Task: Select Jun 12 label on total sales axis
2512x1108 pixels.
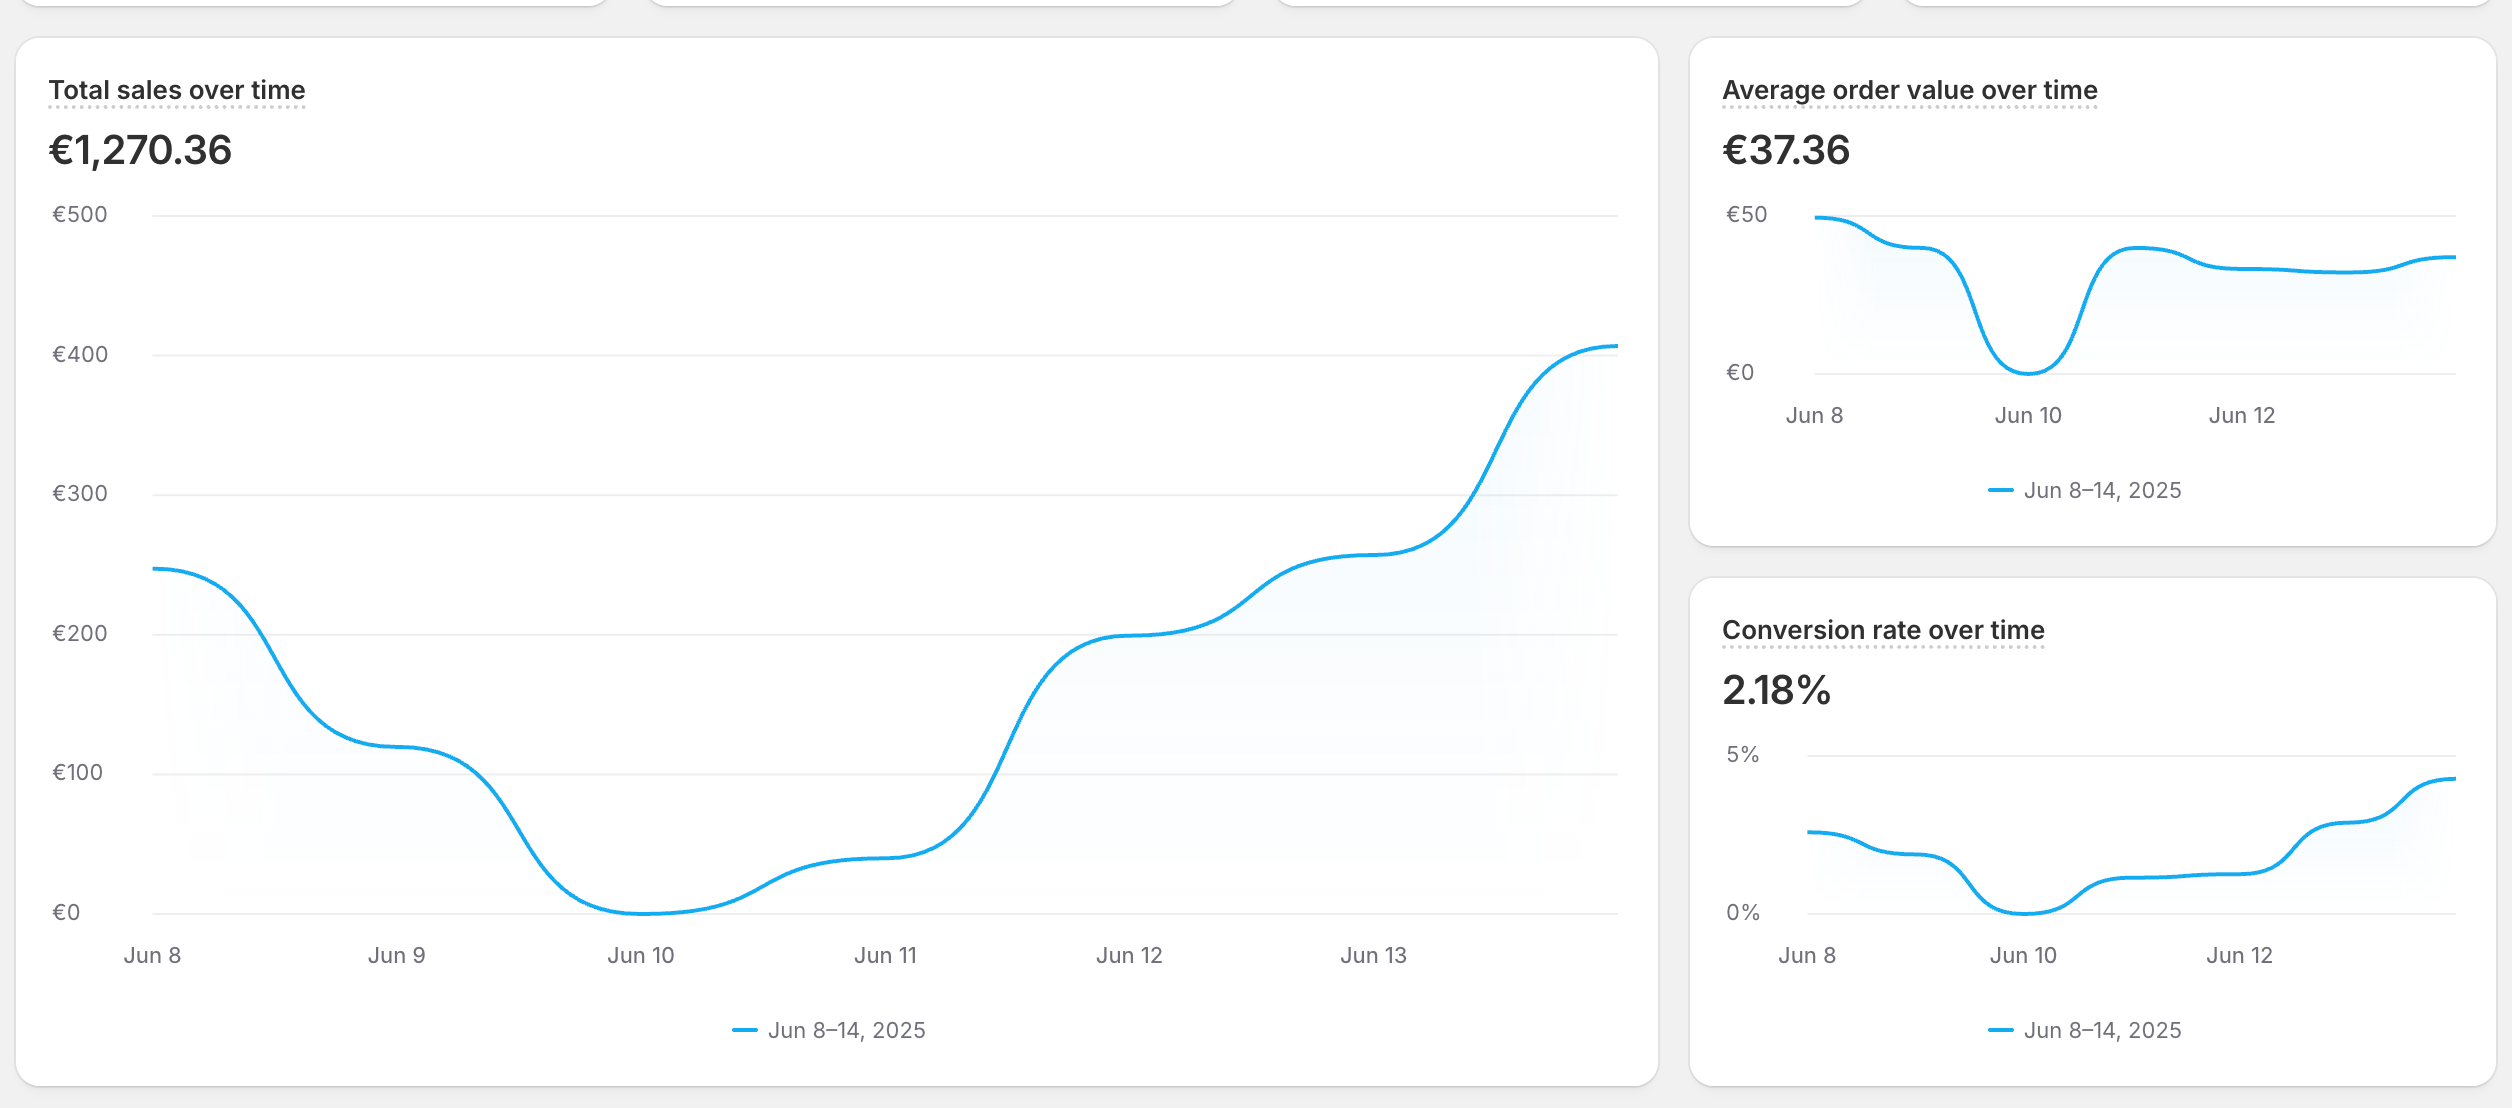Action: click(1129, 955)
